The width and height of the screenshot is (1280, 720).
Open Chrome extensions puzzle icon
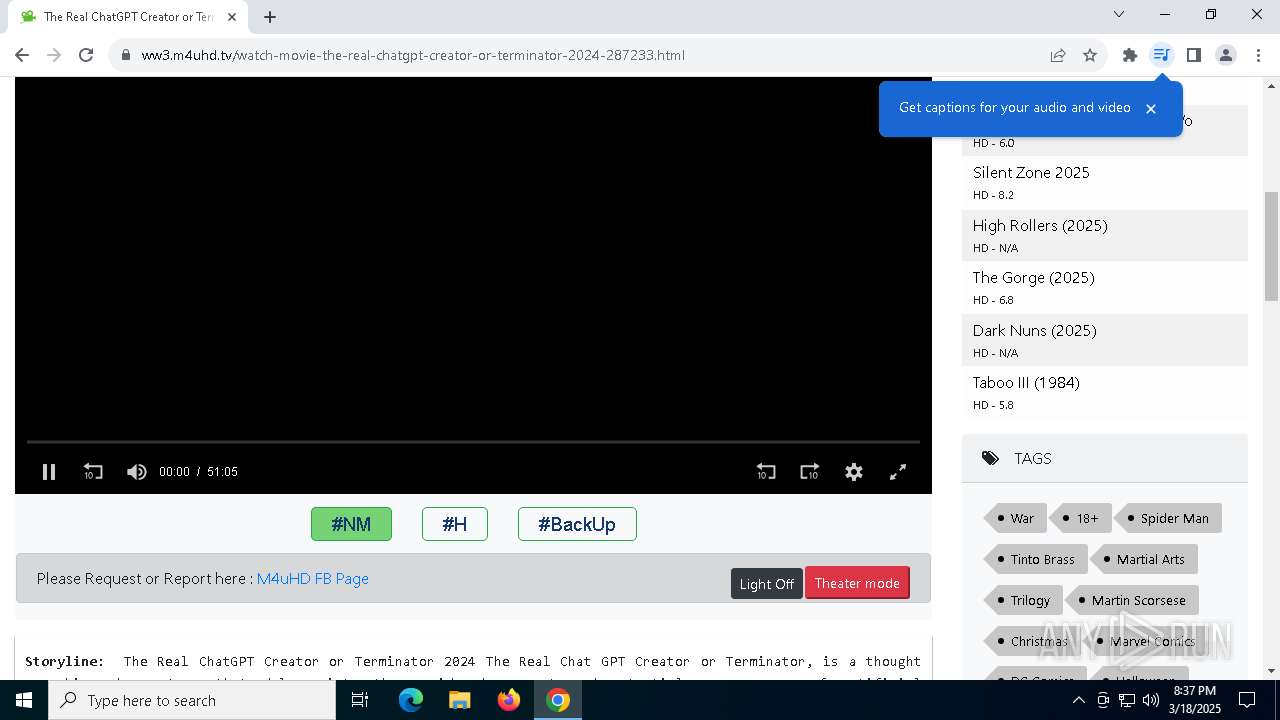click(1130, 55)
